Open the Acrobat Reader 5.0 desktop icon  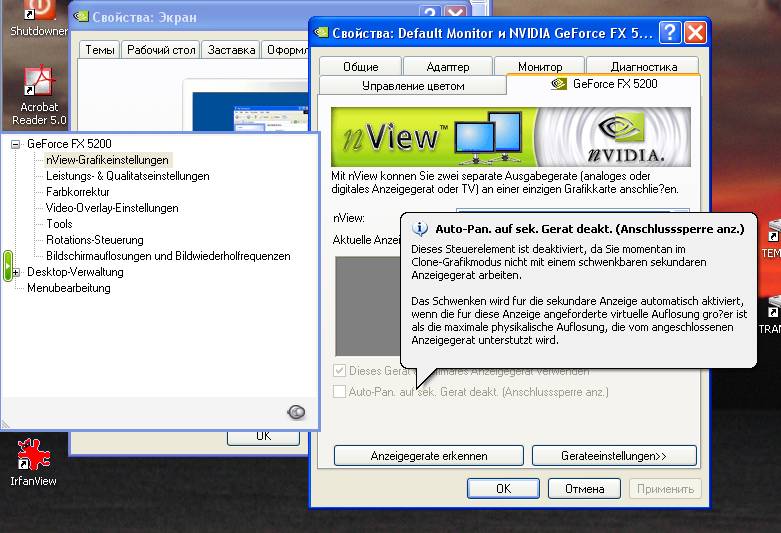(x=39, y=96)
